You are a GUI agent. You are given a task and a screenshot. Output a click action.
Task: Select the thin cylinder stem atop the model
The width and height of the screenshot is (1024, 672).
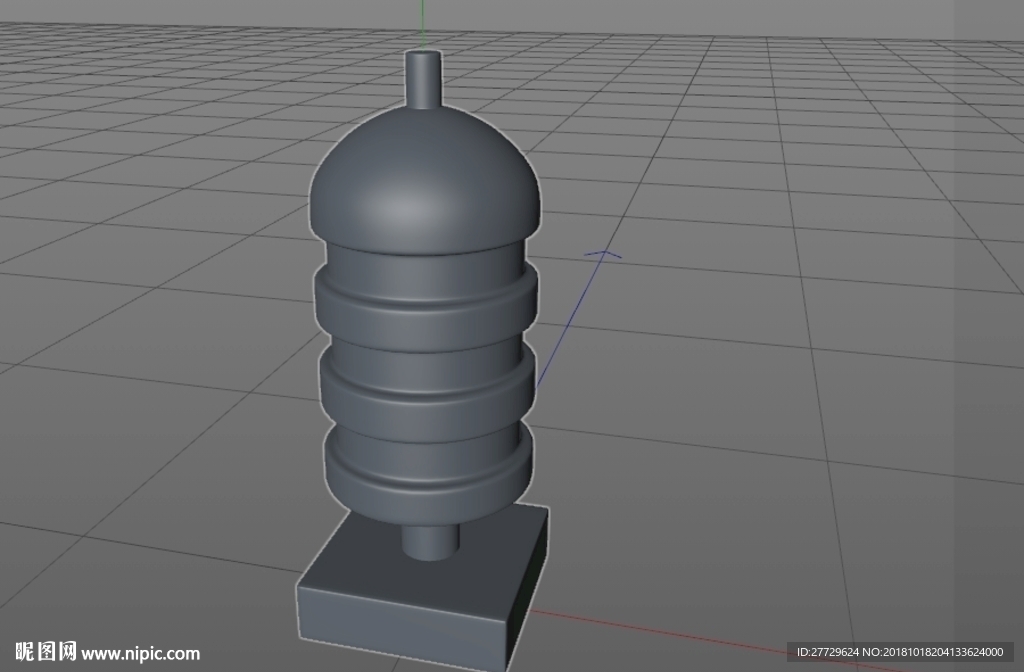click(423, 80)
